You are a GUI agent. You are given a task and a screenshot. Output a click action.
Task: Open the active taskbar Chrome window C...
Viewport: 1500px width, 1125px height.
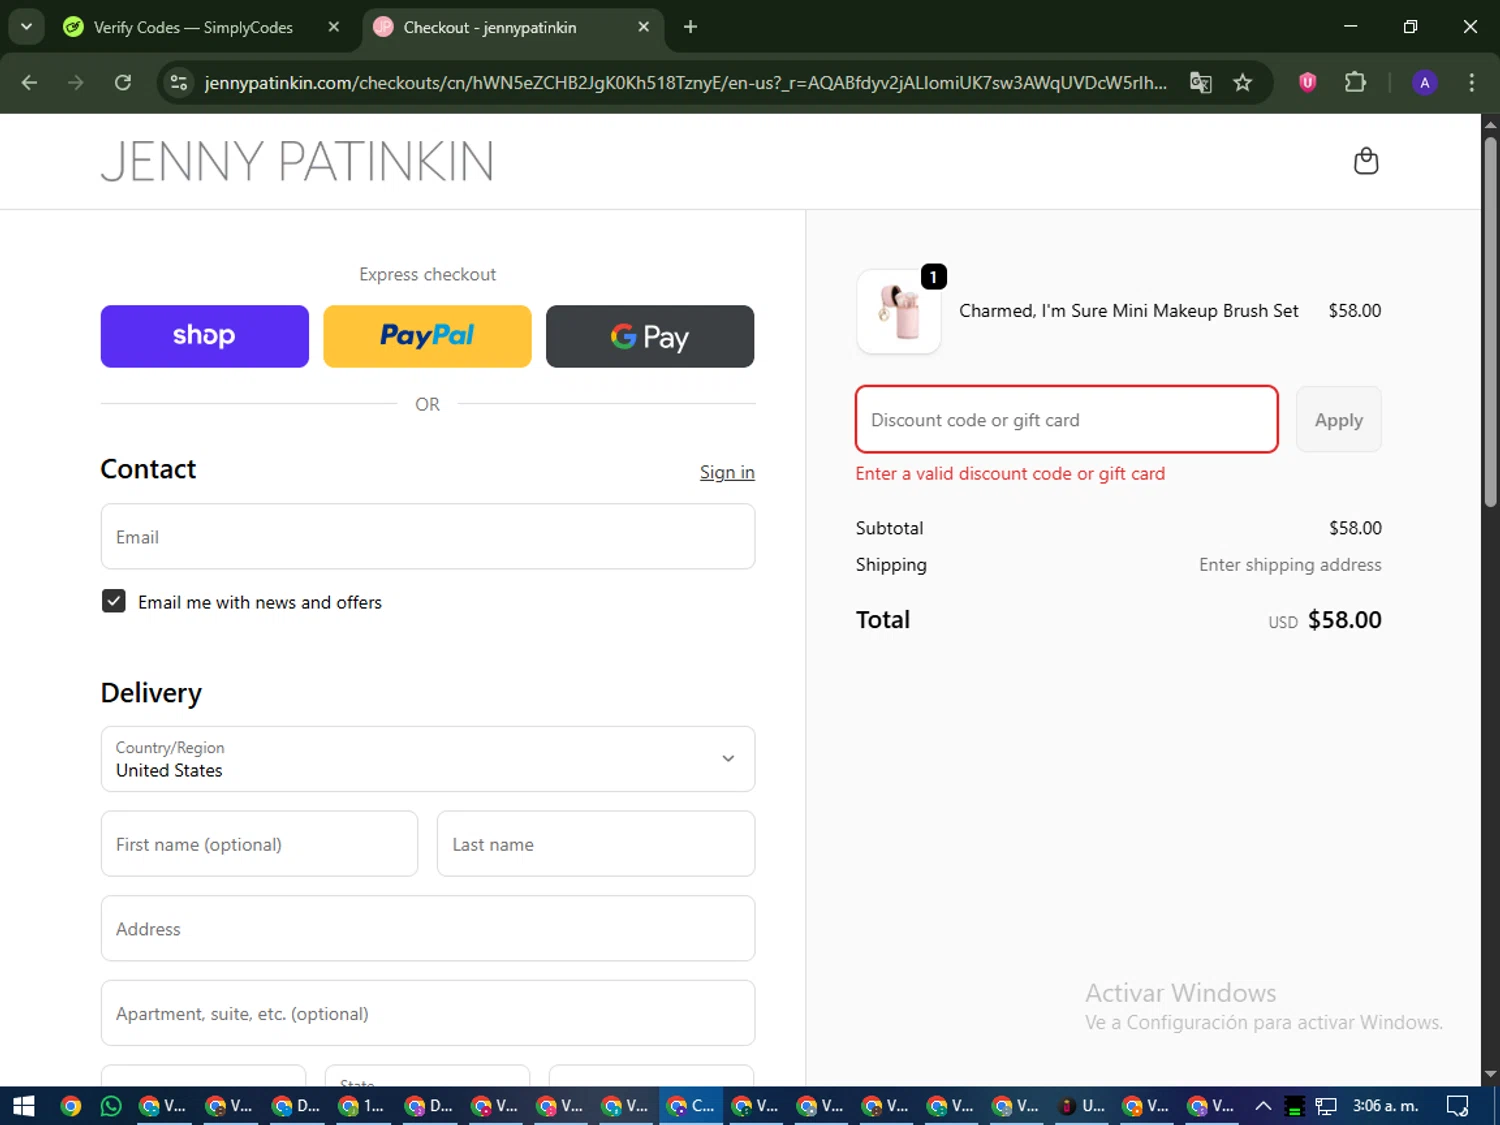coord(691,1106)
